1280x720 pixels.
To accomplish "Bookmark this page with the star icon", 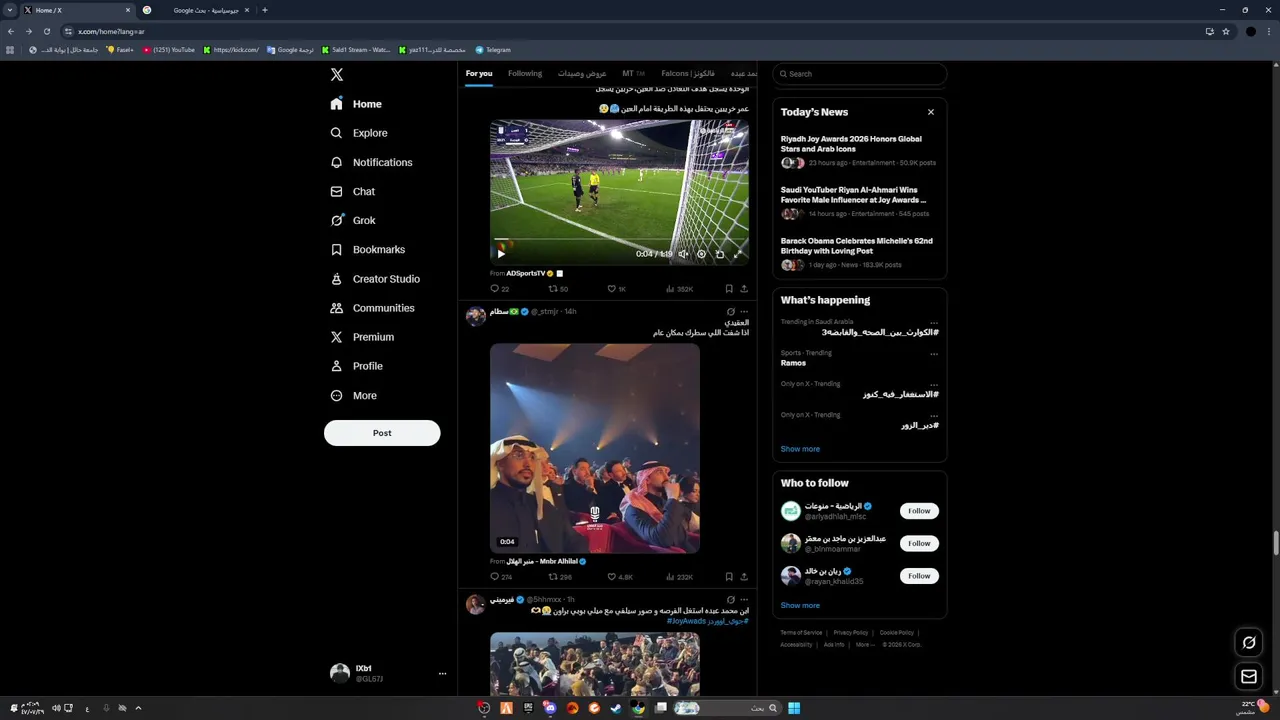I will click(1226, 31).
